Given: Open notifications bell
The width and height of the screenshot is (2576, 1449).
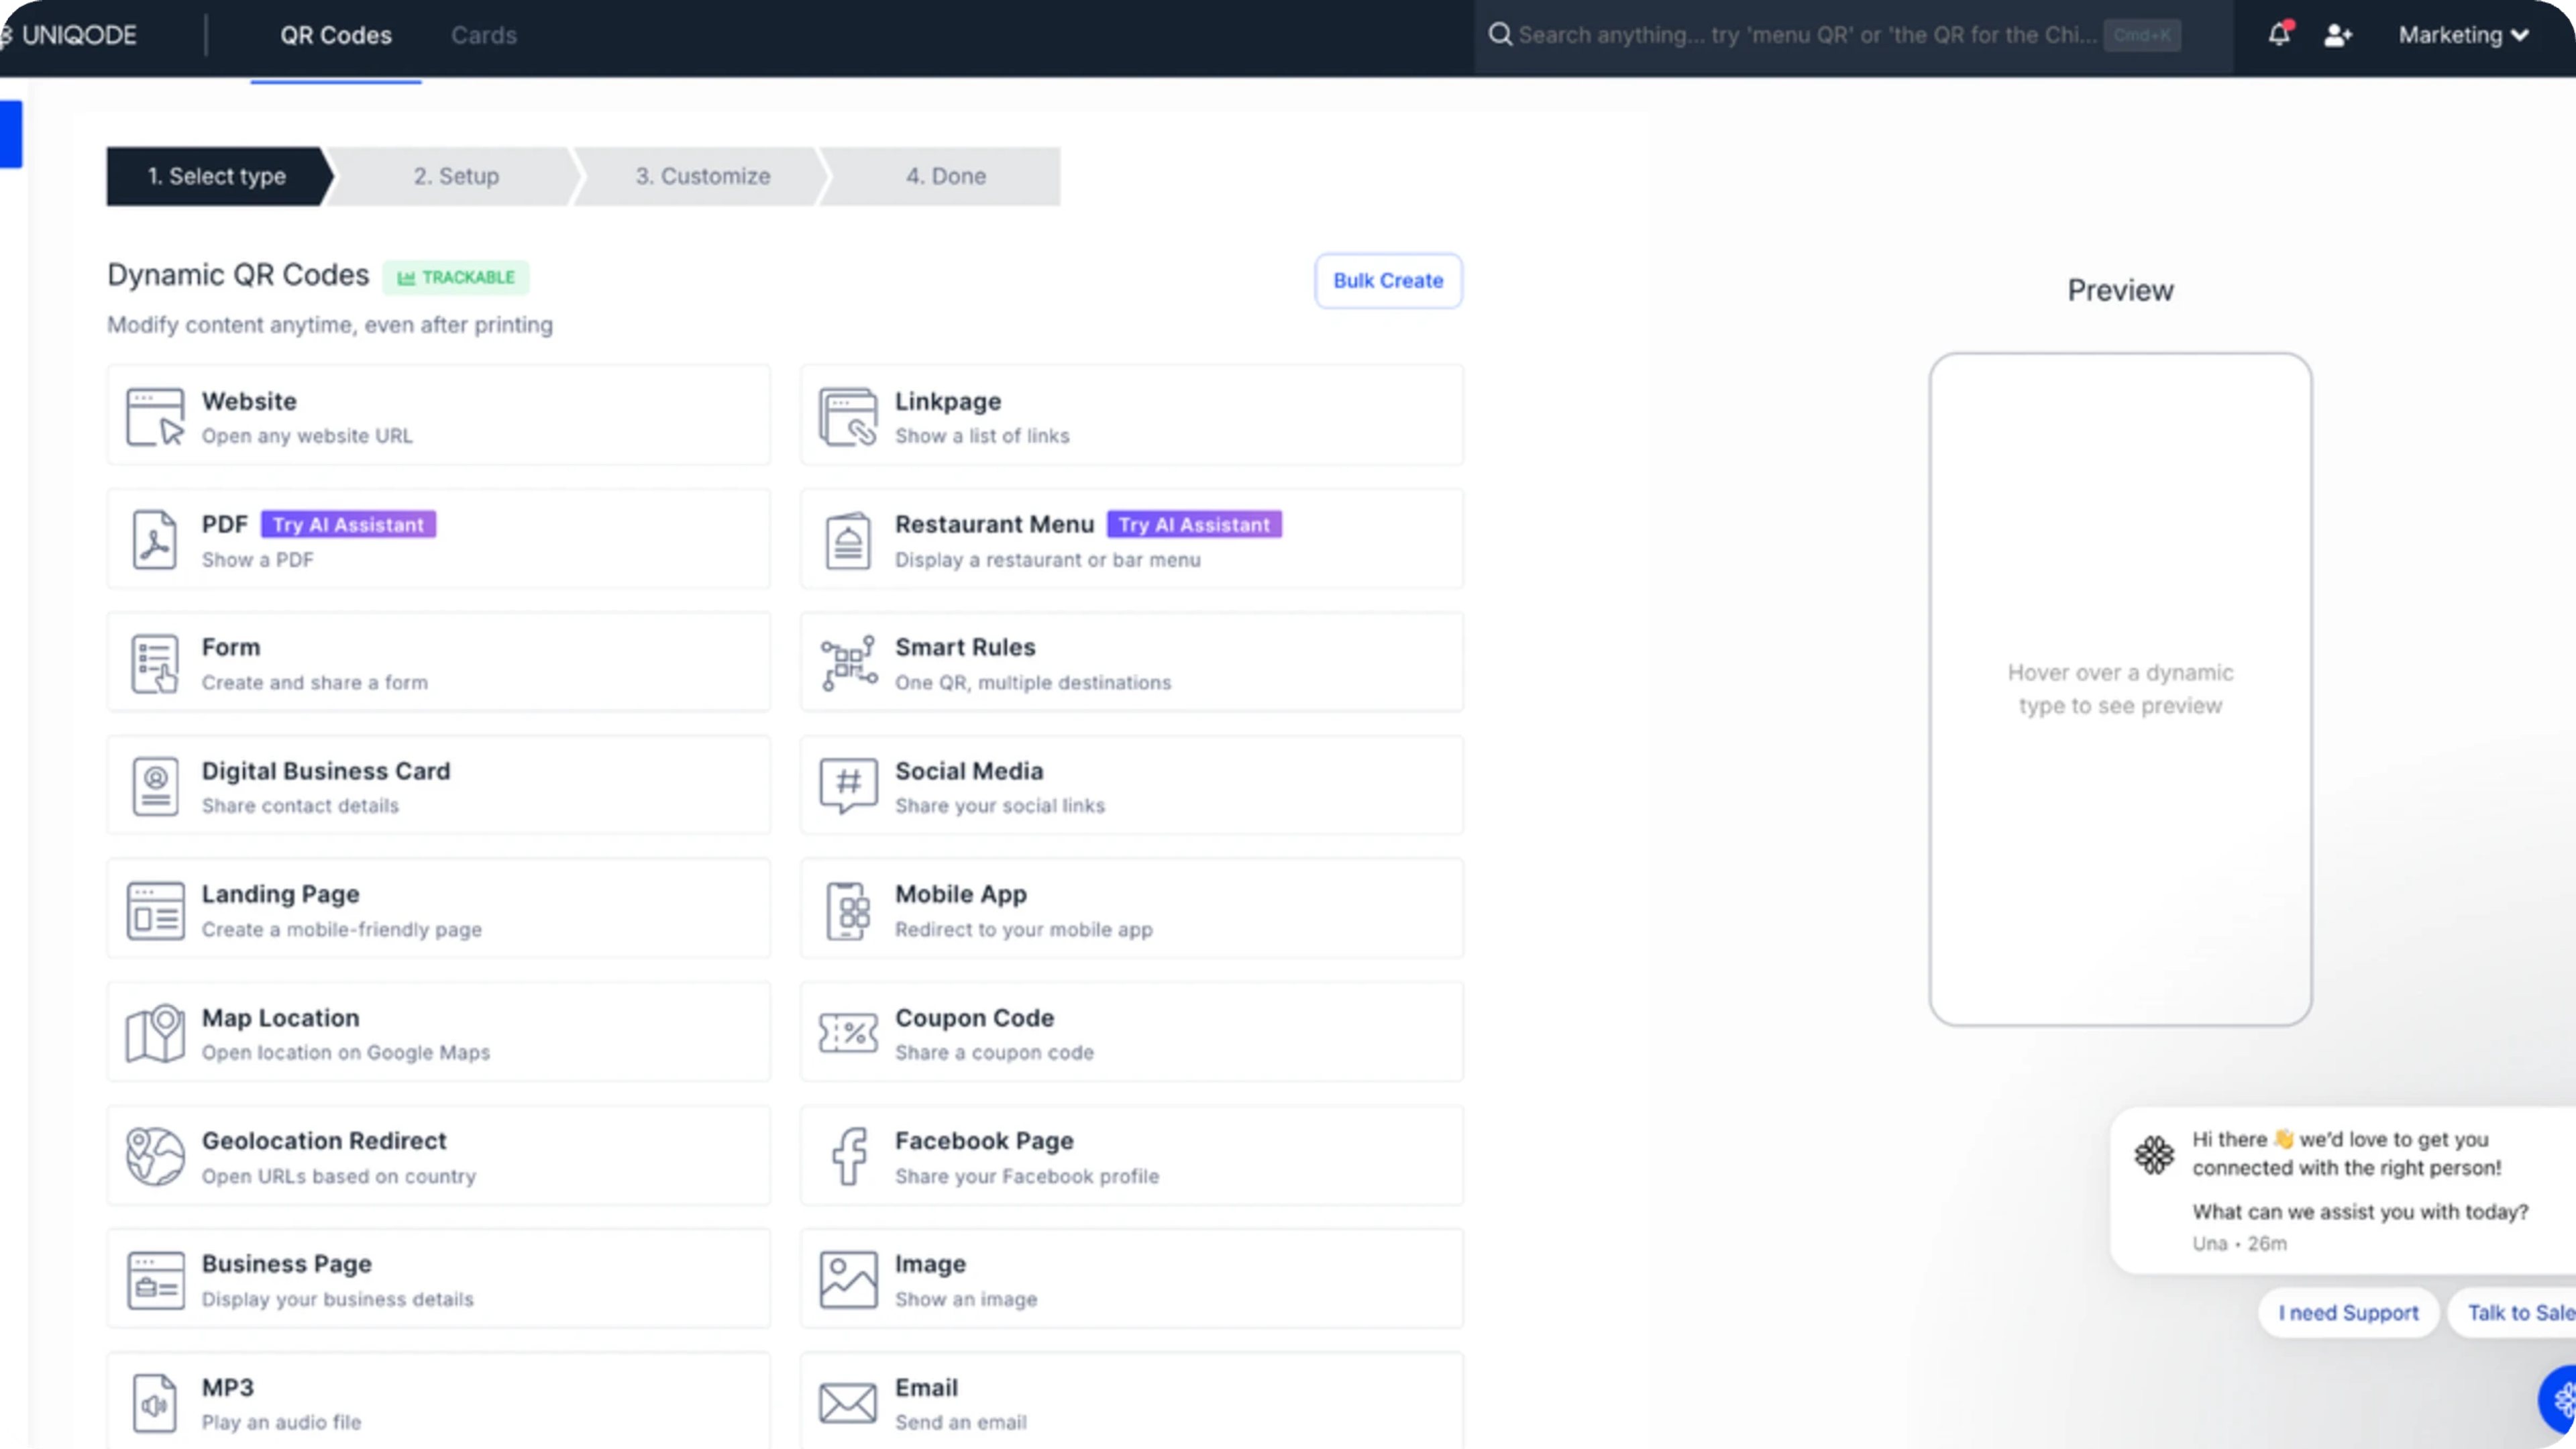Looking at the screenshot, I should [x=2279, y=34].
